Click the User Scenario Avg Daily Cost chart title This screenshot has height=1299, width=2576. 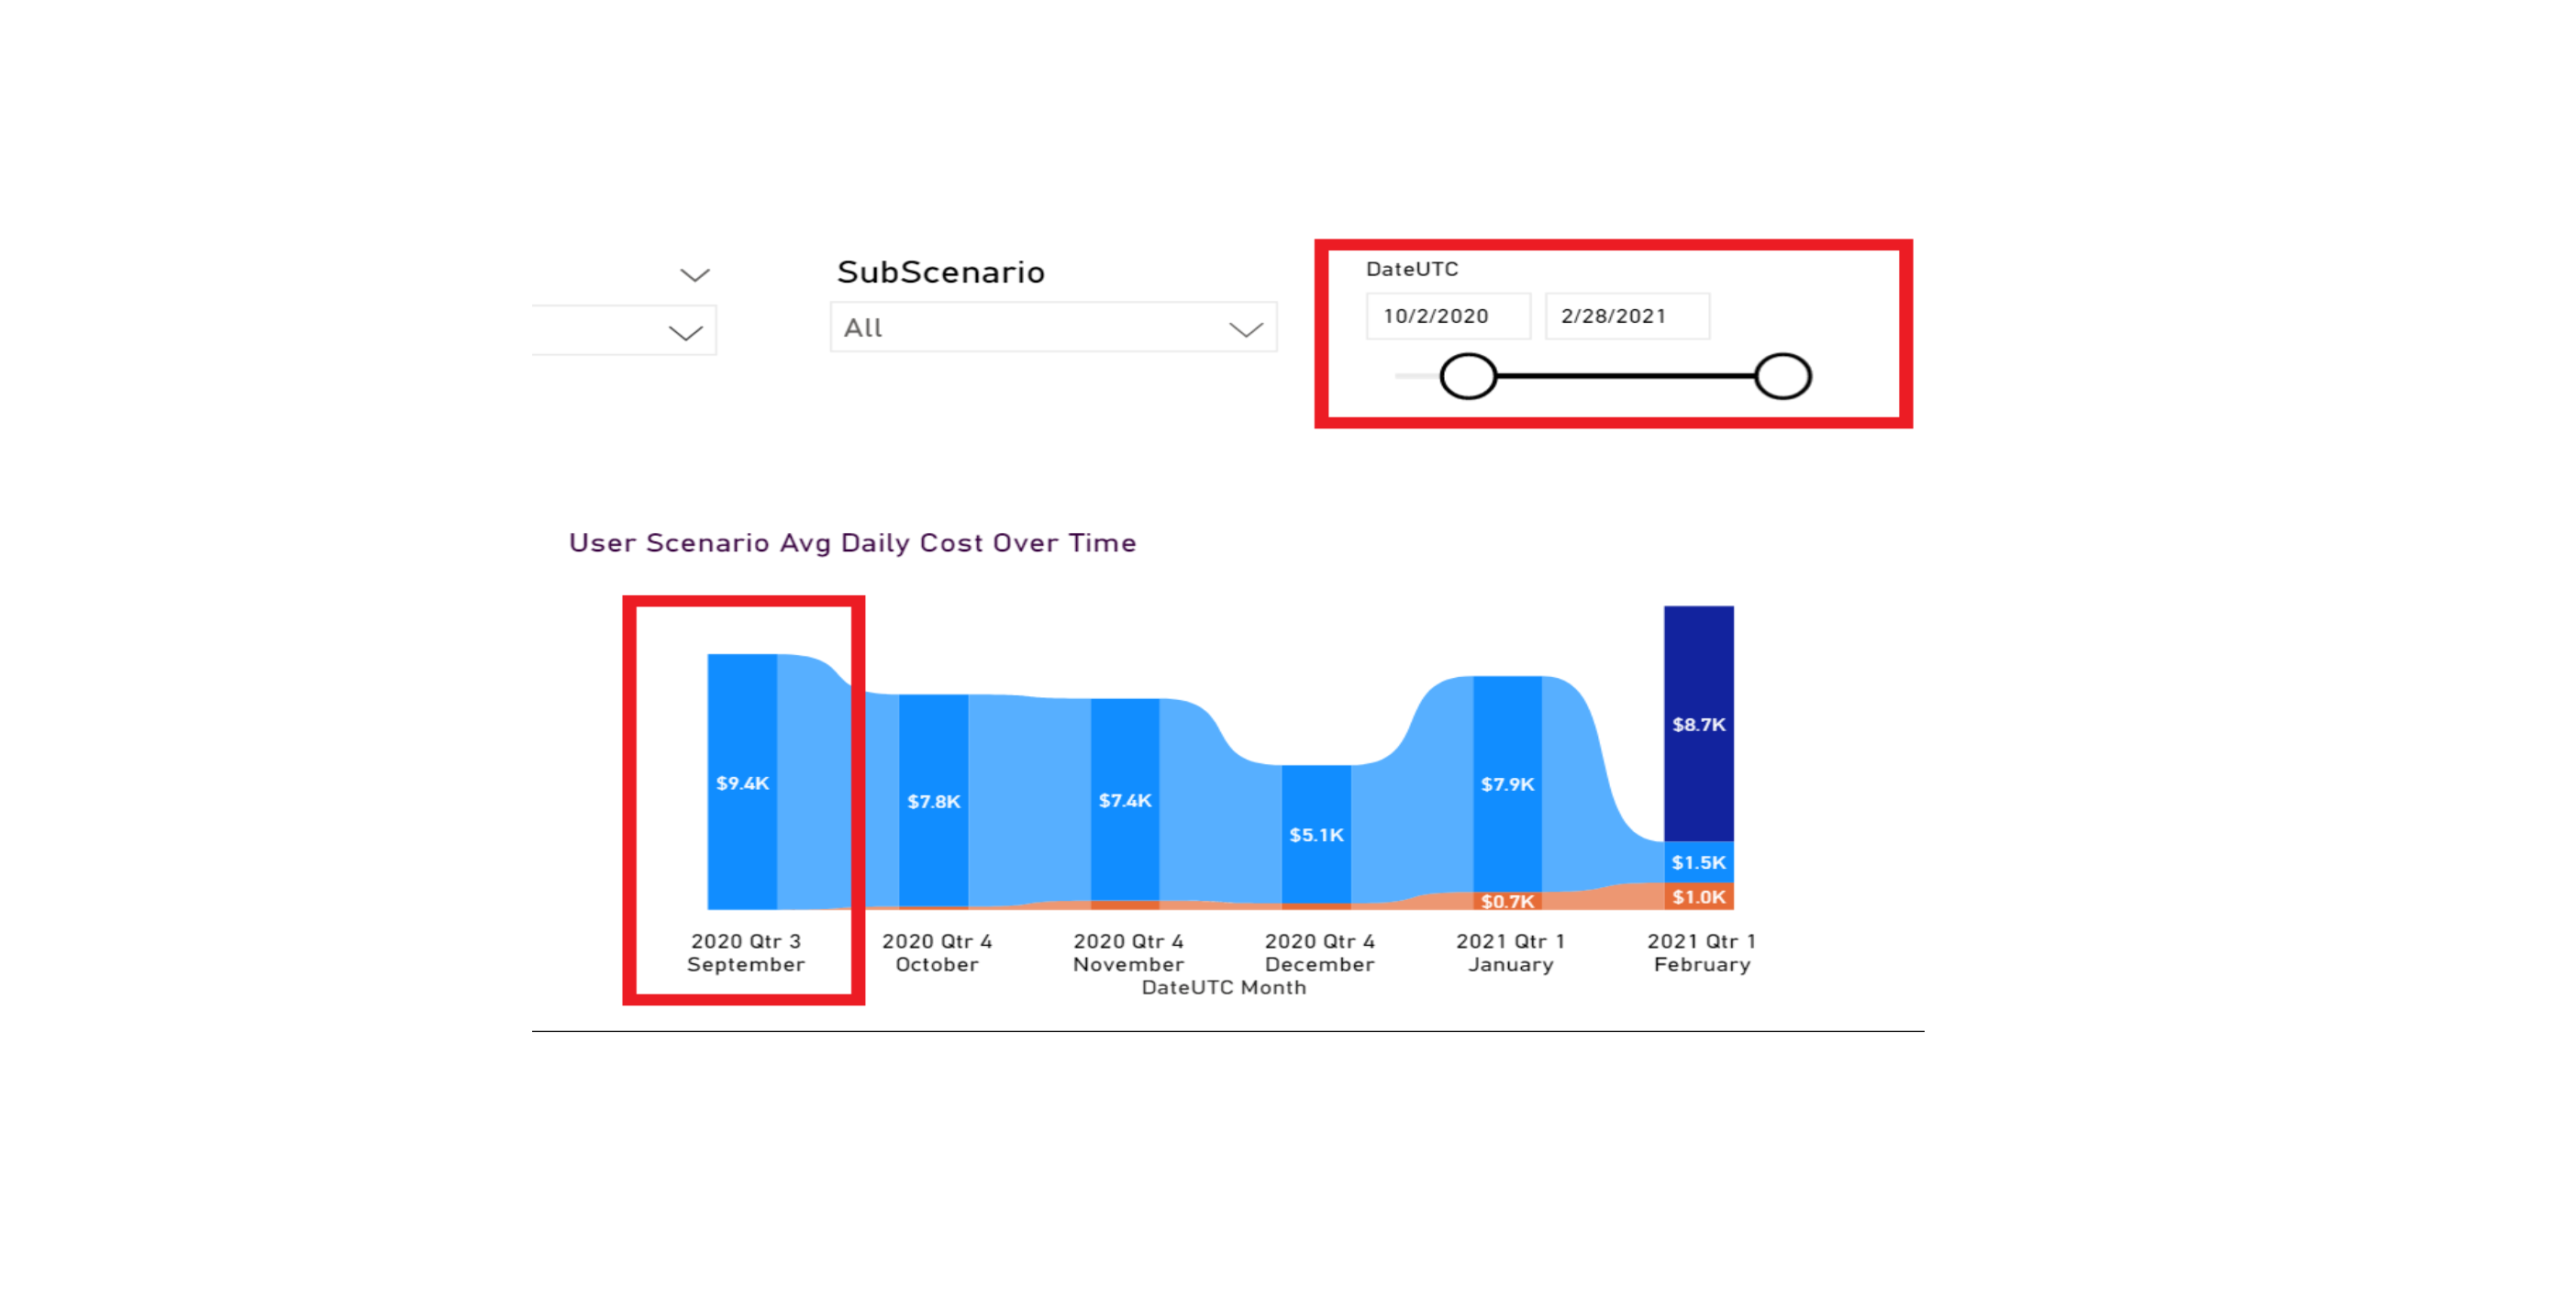pyautogui.click(x=852, y=542)
